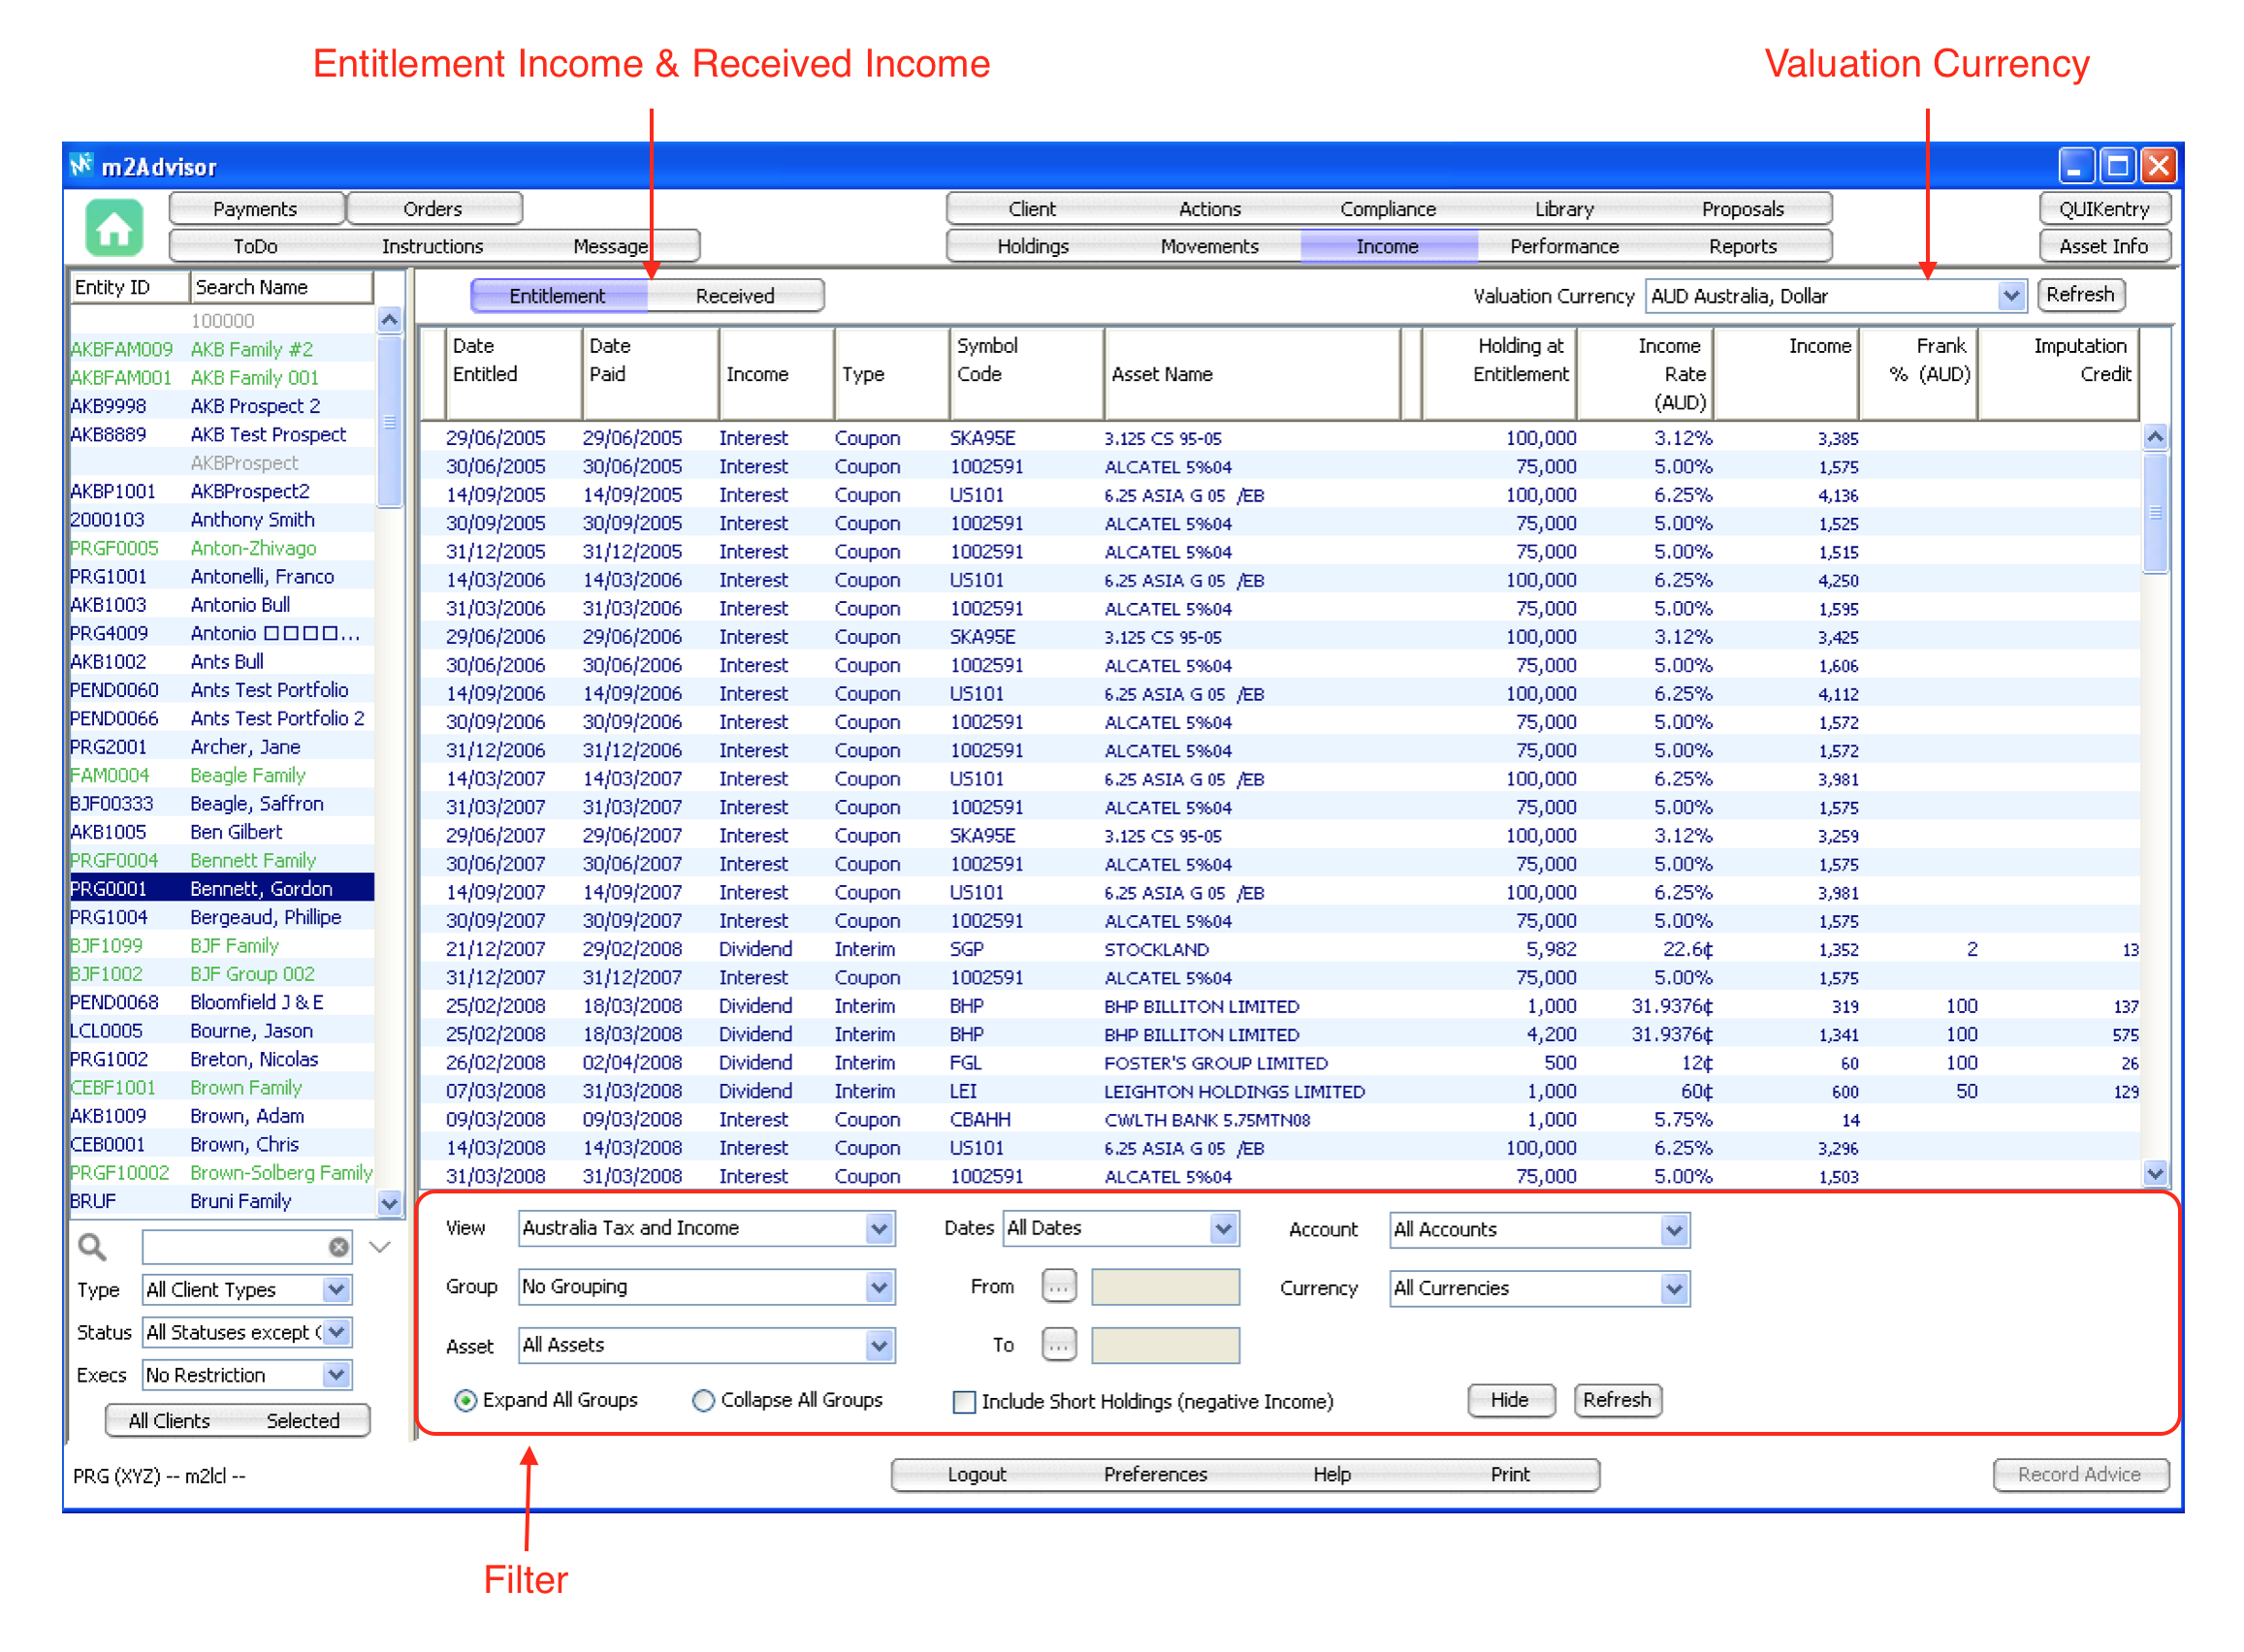The height and width of the screenshot is (1652, 2244).
Task: Enable Include Short Holdings checkbox
Action: 964,1401
